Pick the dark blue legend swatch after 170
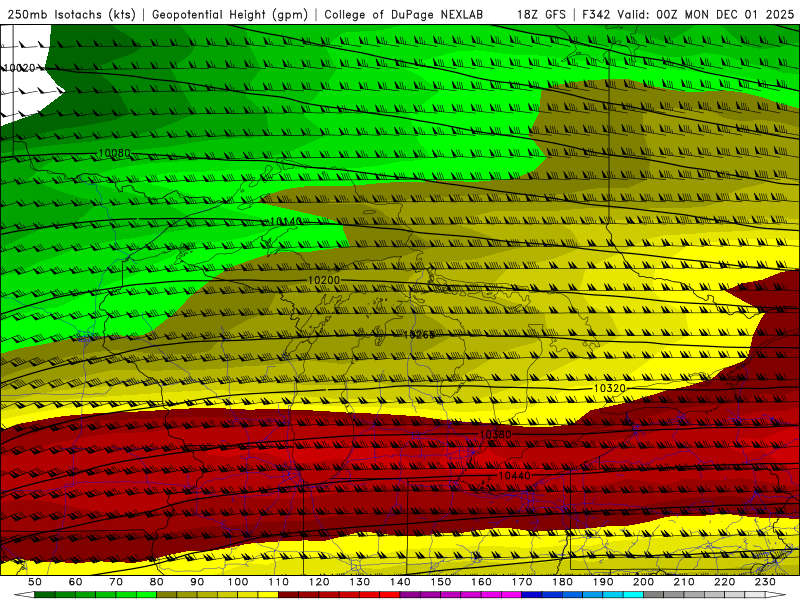Image resolution: width=800 pixels, height=600 pixels. (x=532, y=594)
